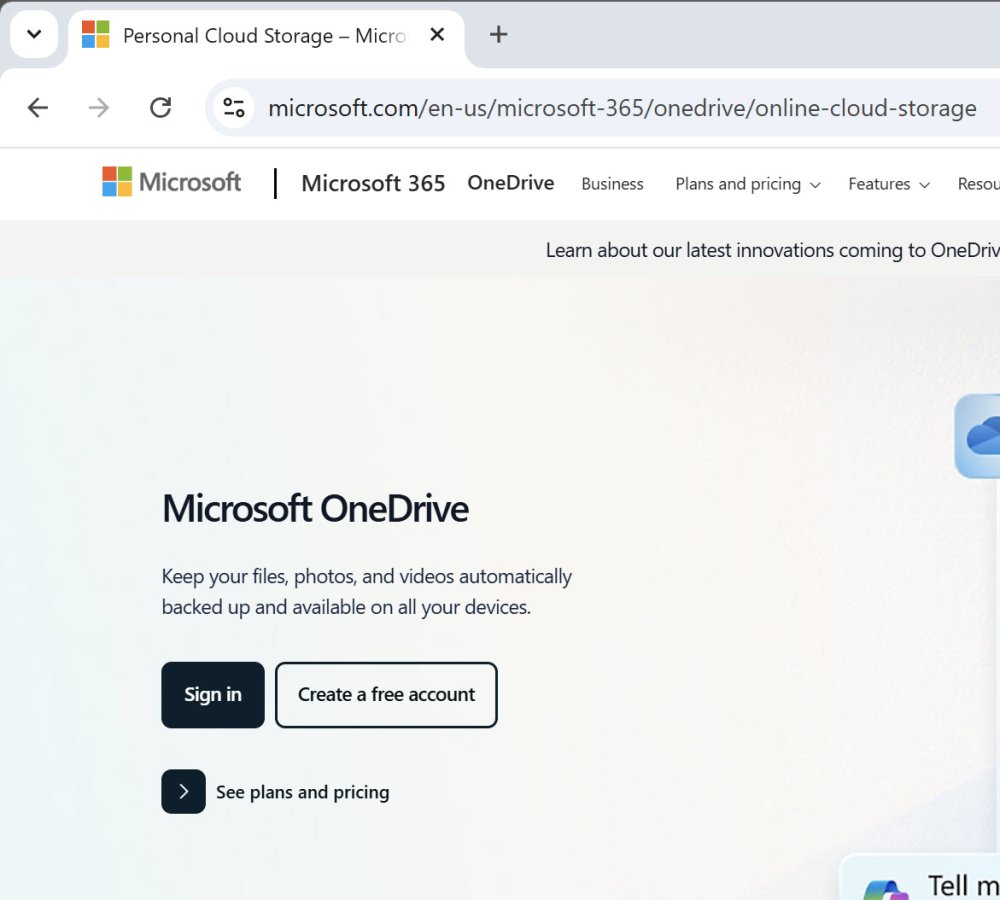
Task: Open the See plans and pricing link
Action: (x=302, y=792)
